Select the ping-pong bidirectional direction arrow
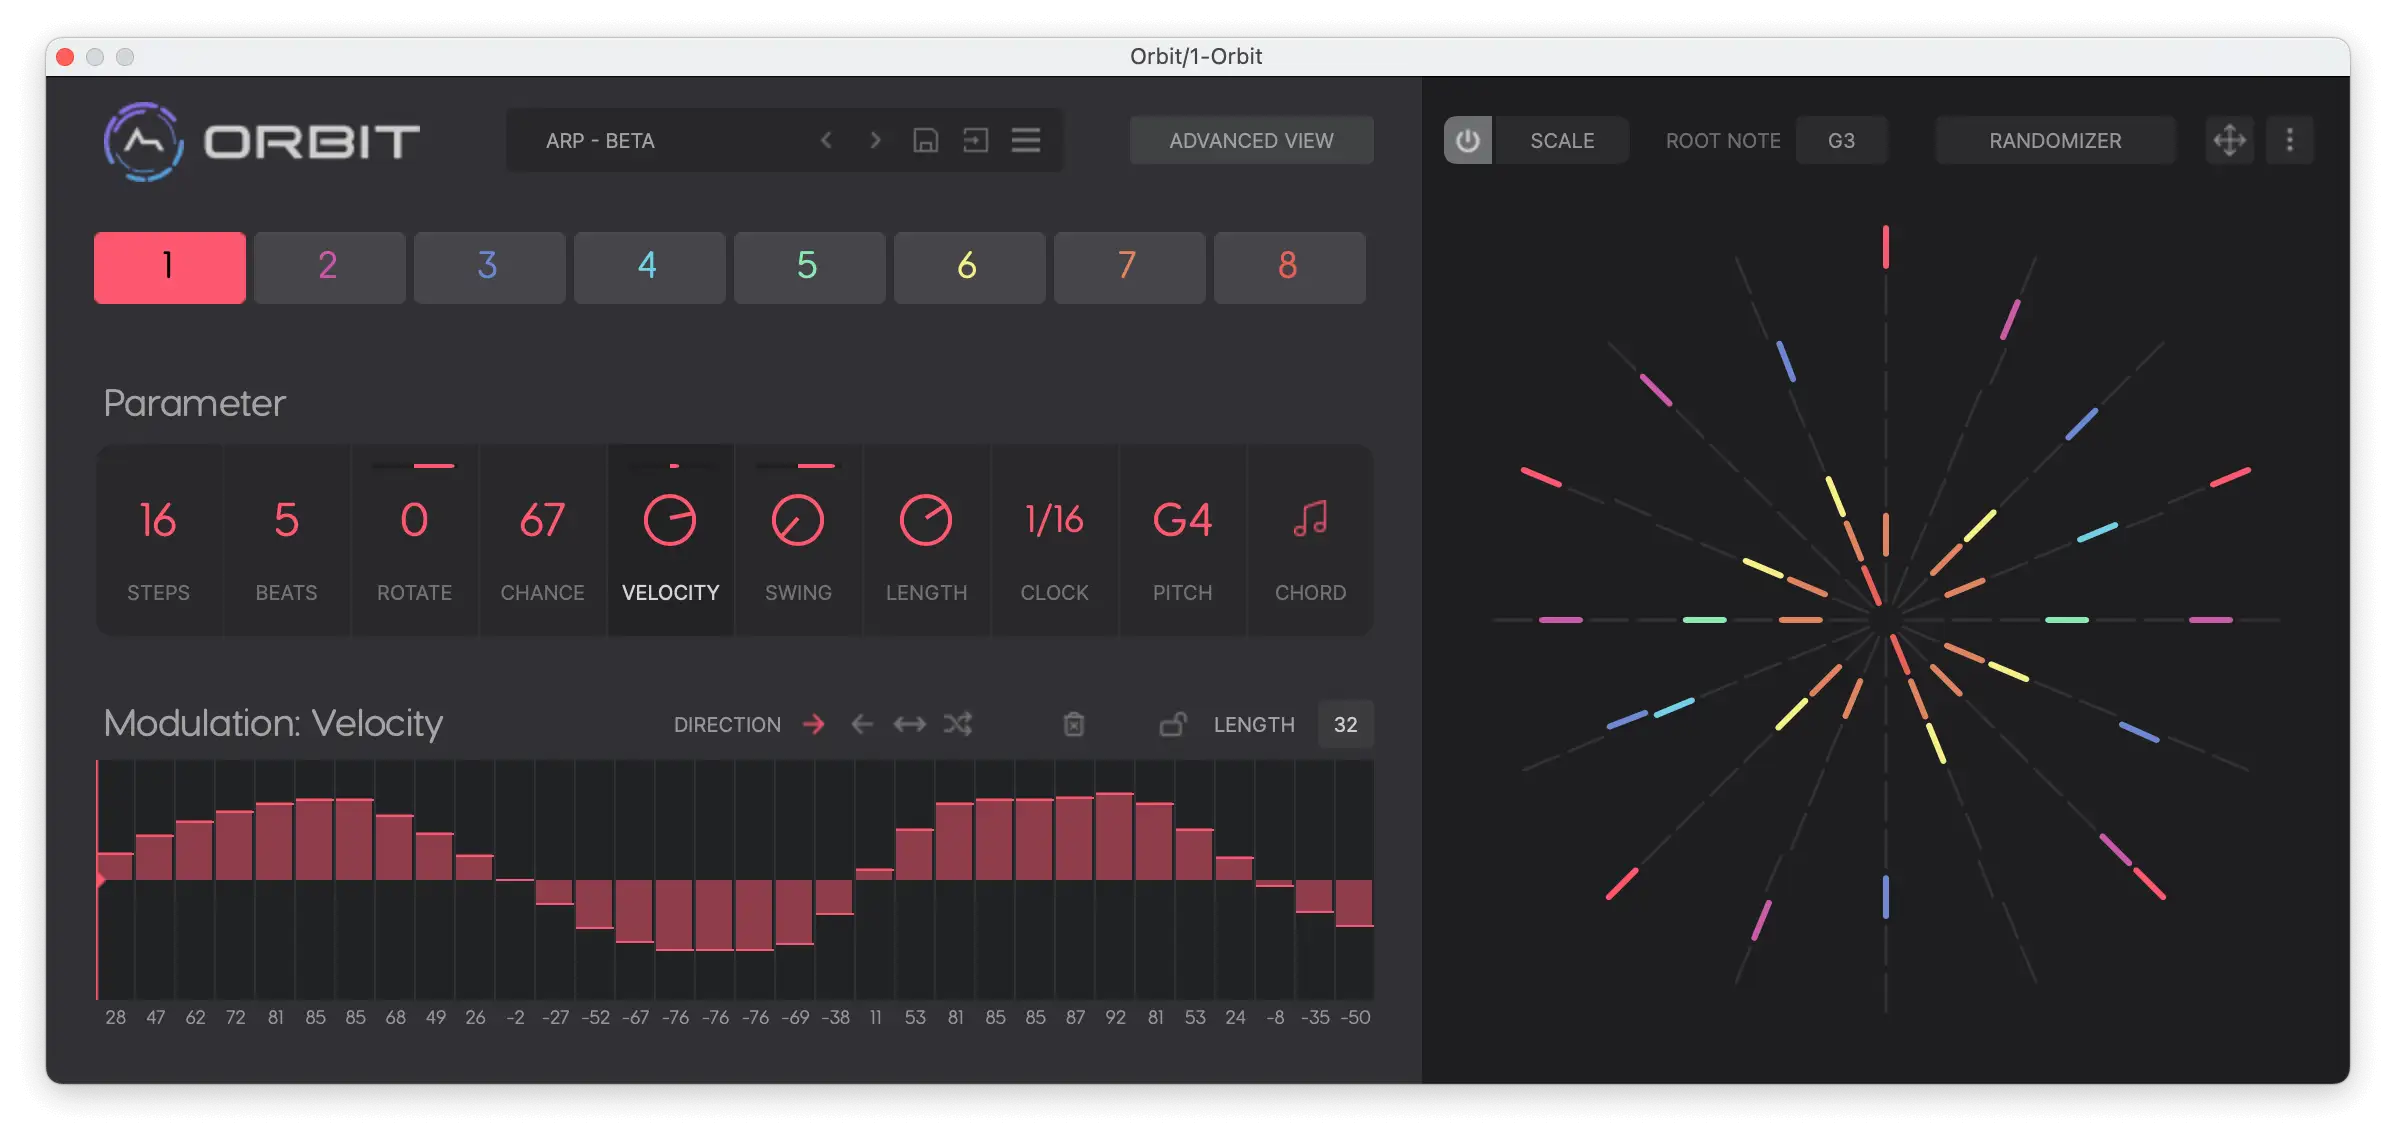2396x1138 pixels. tap(909, 724)
